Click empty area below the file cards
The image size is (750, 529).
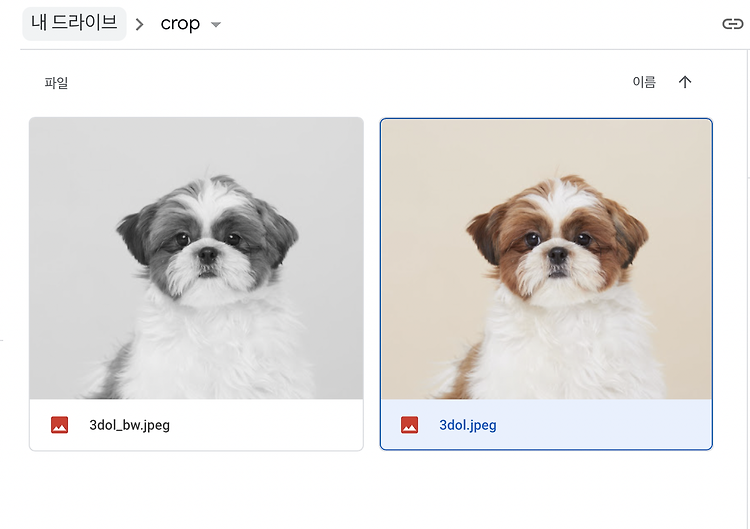click(x=373, y=493)
